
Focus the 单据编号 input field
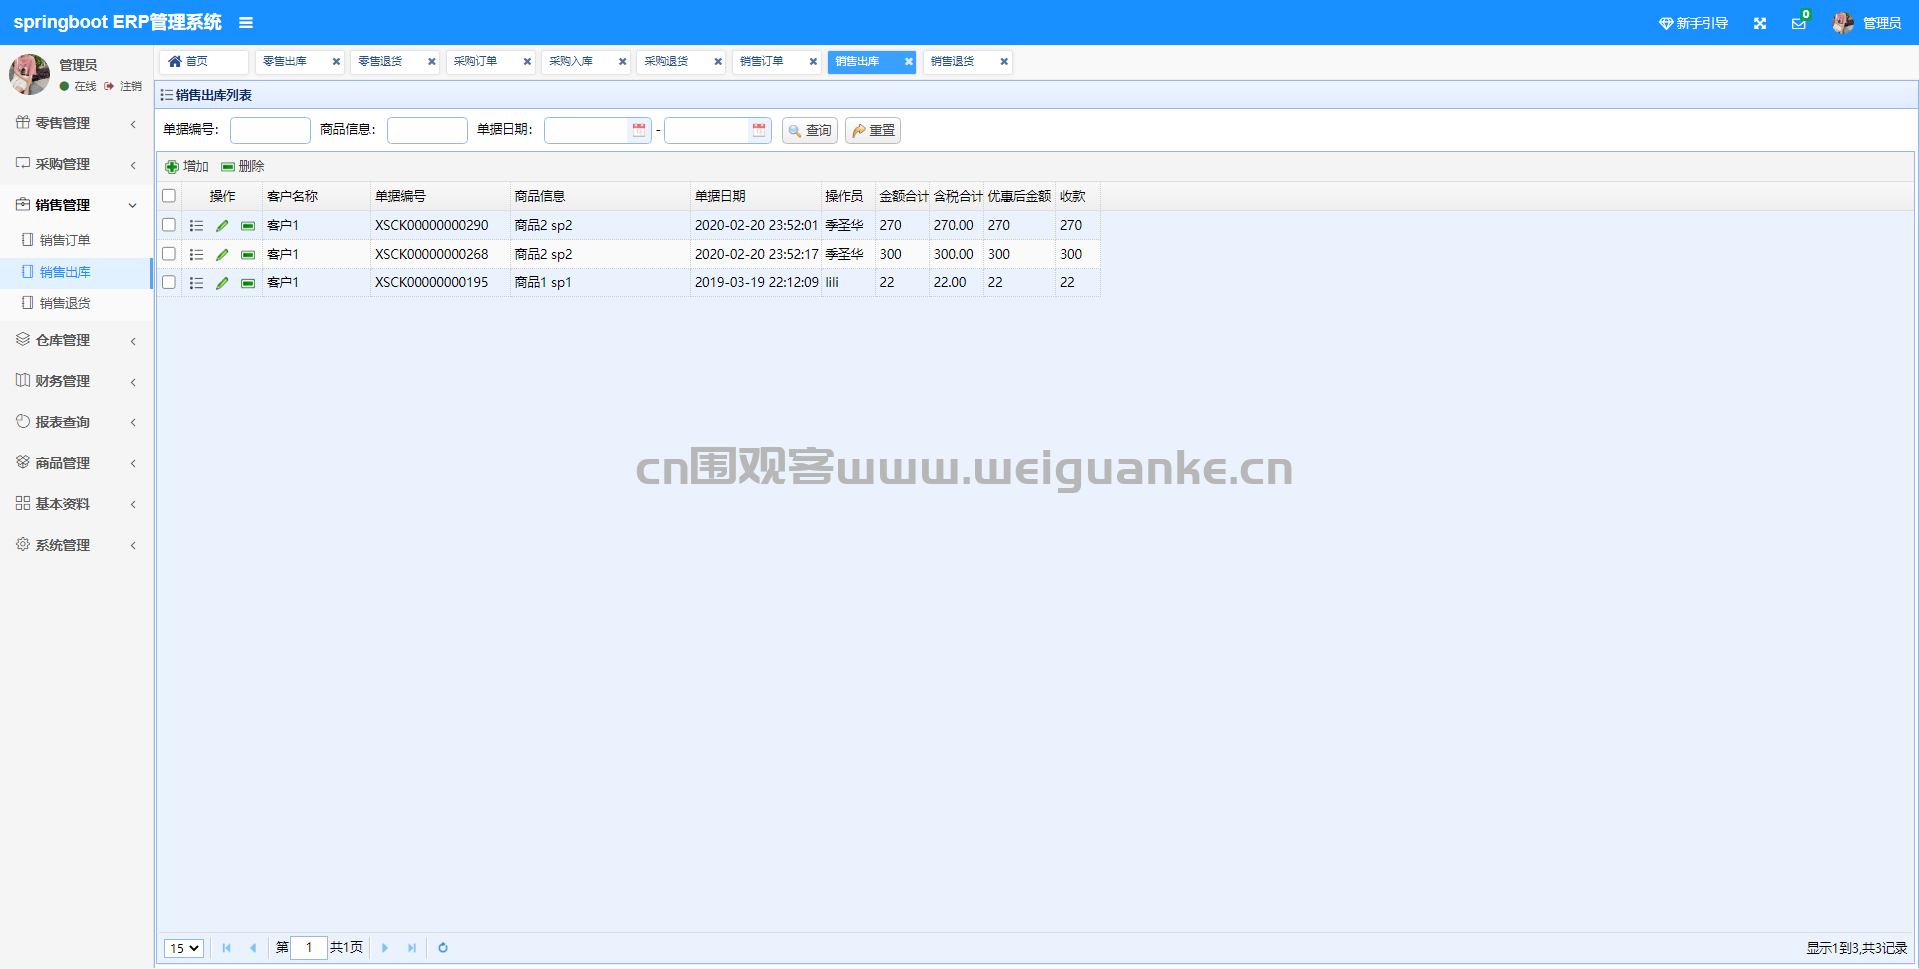(270, 131)
